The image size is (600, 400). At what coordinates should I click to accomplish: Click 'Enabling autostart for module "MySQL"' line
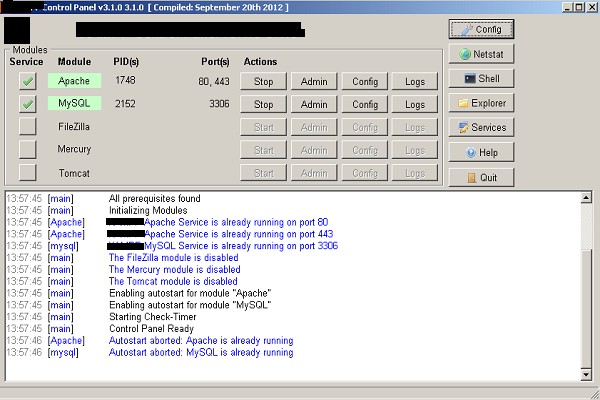190,305
